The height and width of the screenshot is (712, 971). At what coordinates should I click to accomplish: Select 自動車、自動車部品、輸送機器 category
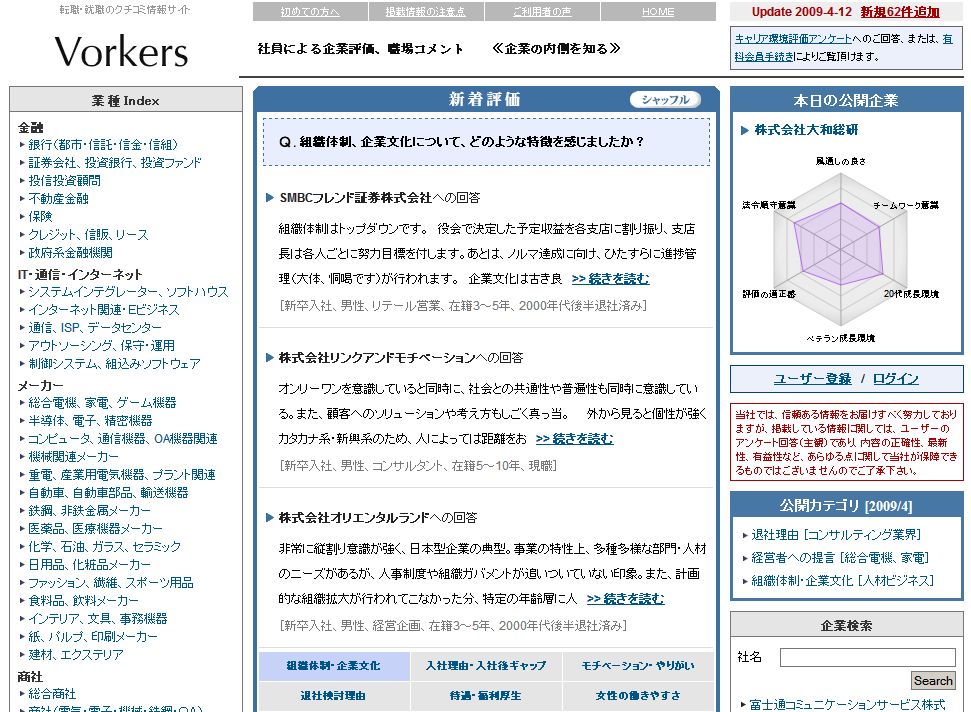(x=108, y=493)
